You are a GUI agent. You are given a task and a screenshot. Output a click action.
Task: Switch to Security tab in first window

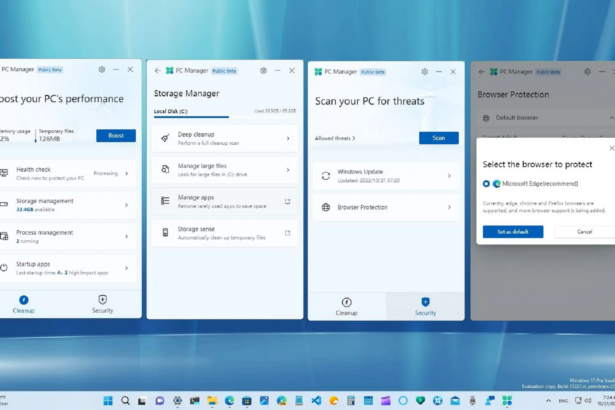pyautogui.click(x=102, y=304)
